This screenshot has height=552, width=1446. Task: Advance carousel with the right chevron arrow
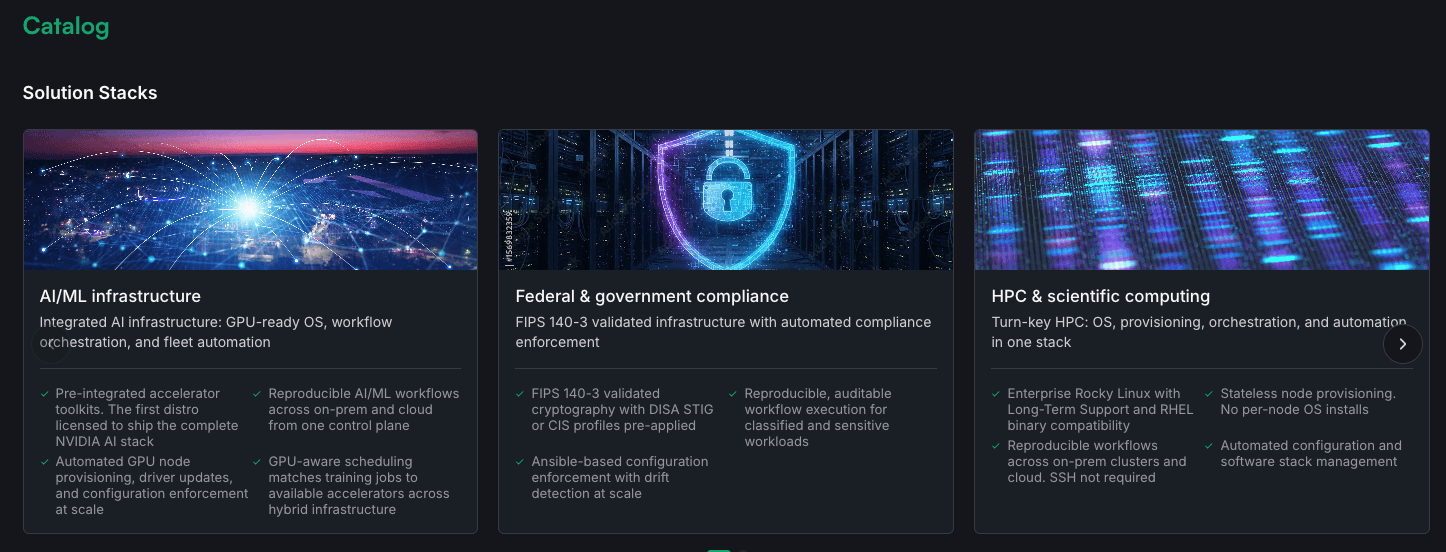click(1402, 344)
